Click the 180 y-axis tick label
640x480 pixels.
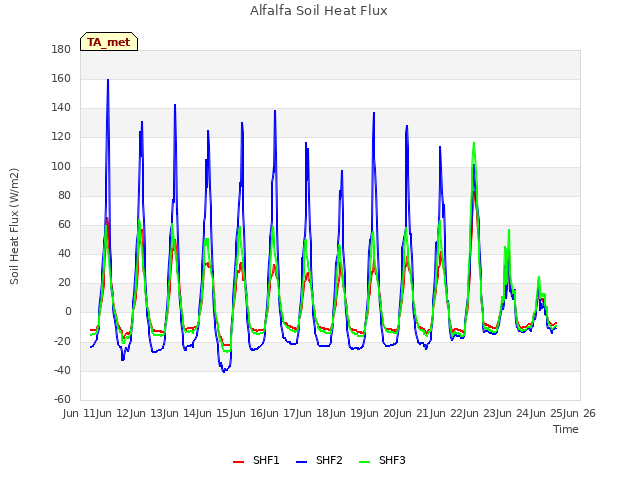point(61,49)
